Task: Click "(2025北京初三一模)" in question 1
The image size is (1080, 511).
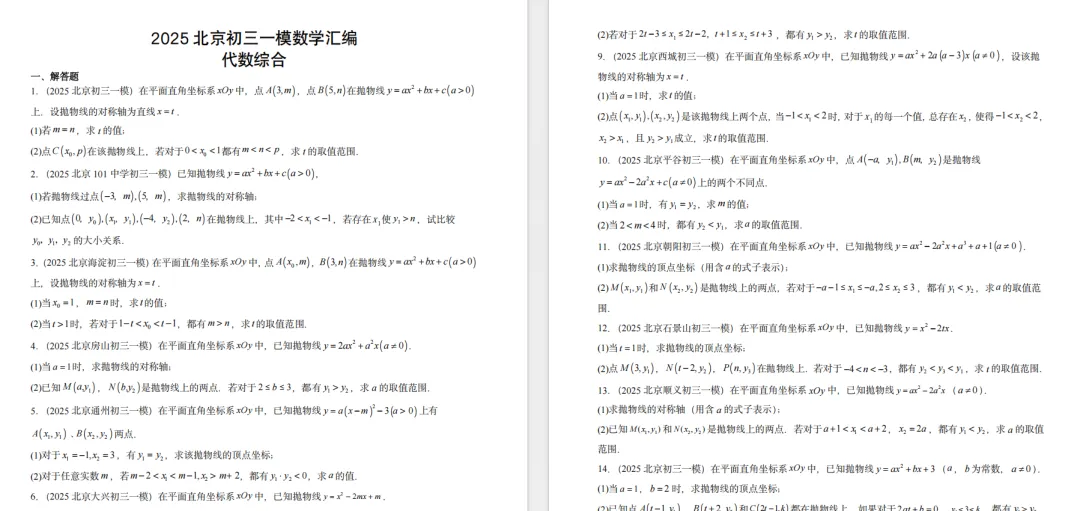Action: pos(88,90)
